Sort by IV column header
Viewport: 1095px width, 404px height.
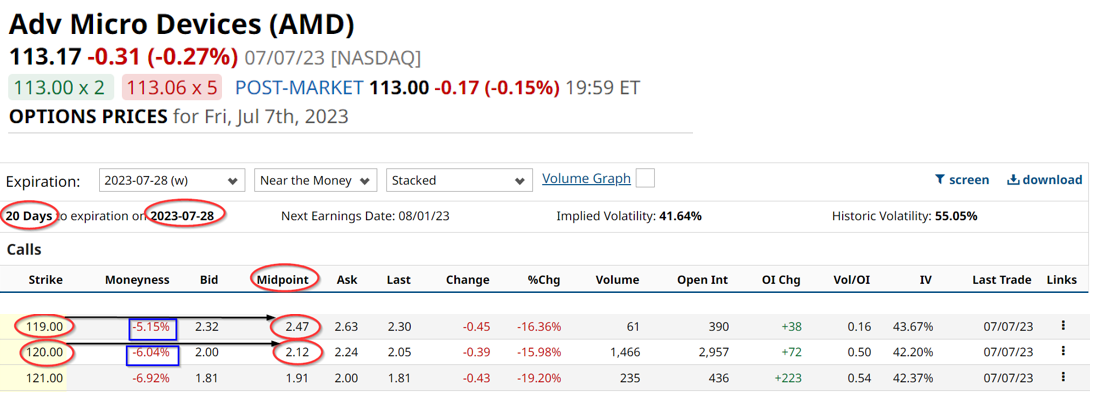pyautogui.click(x=925, y=280)
